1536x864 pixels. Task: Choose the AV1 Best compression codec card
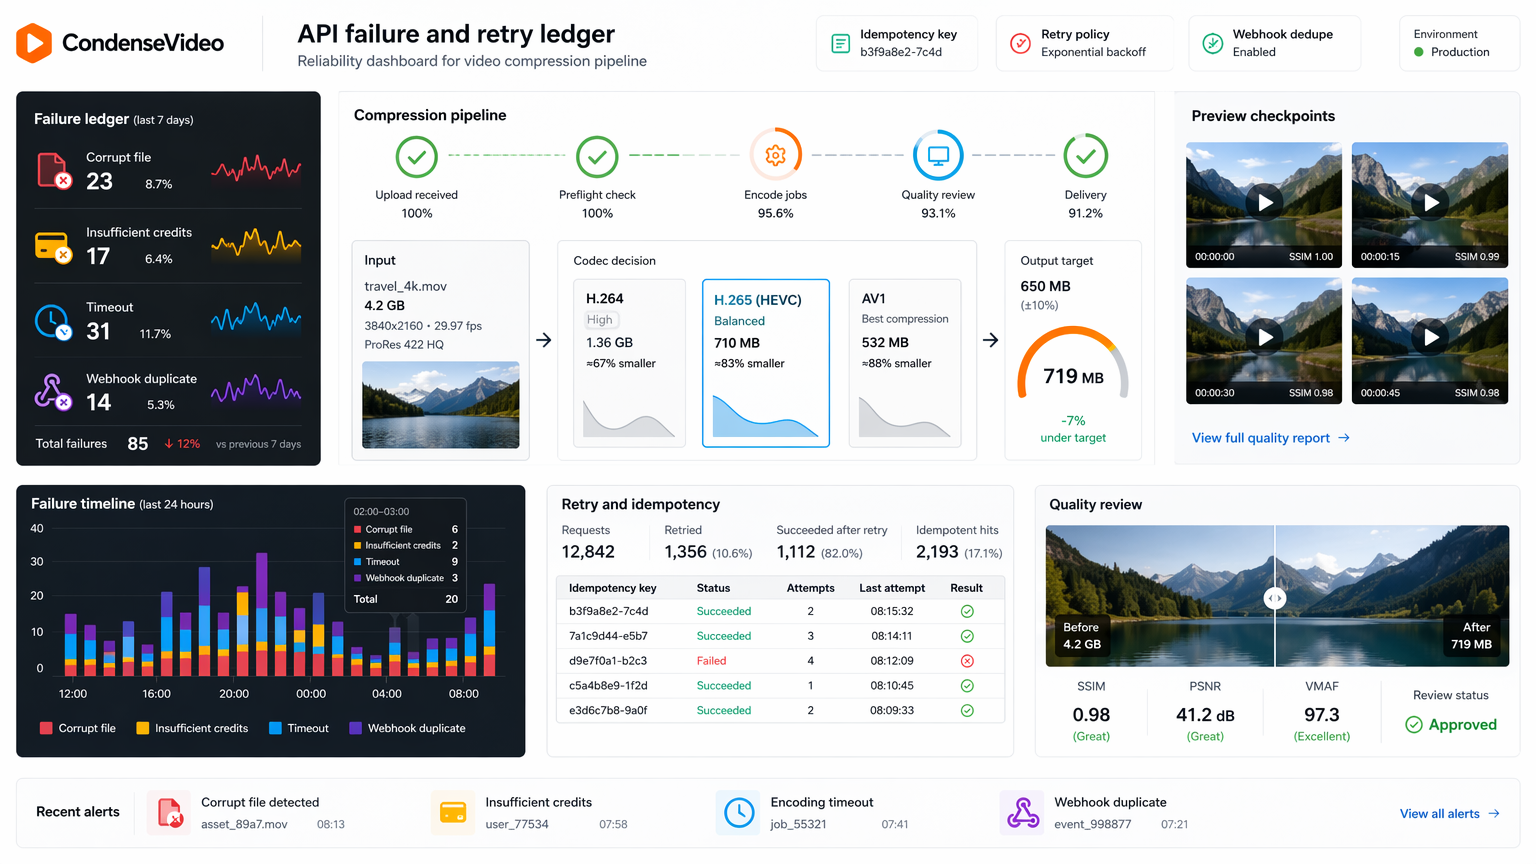(905, 362)
